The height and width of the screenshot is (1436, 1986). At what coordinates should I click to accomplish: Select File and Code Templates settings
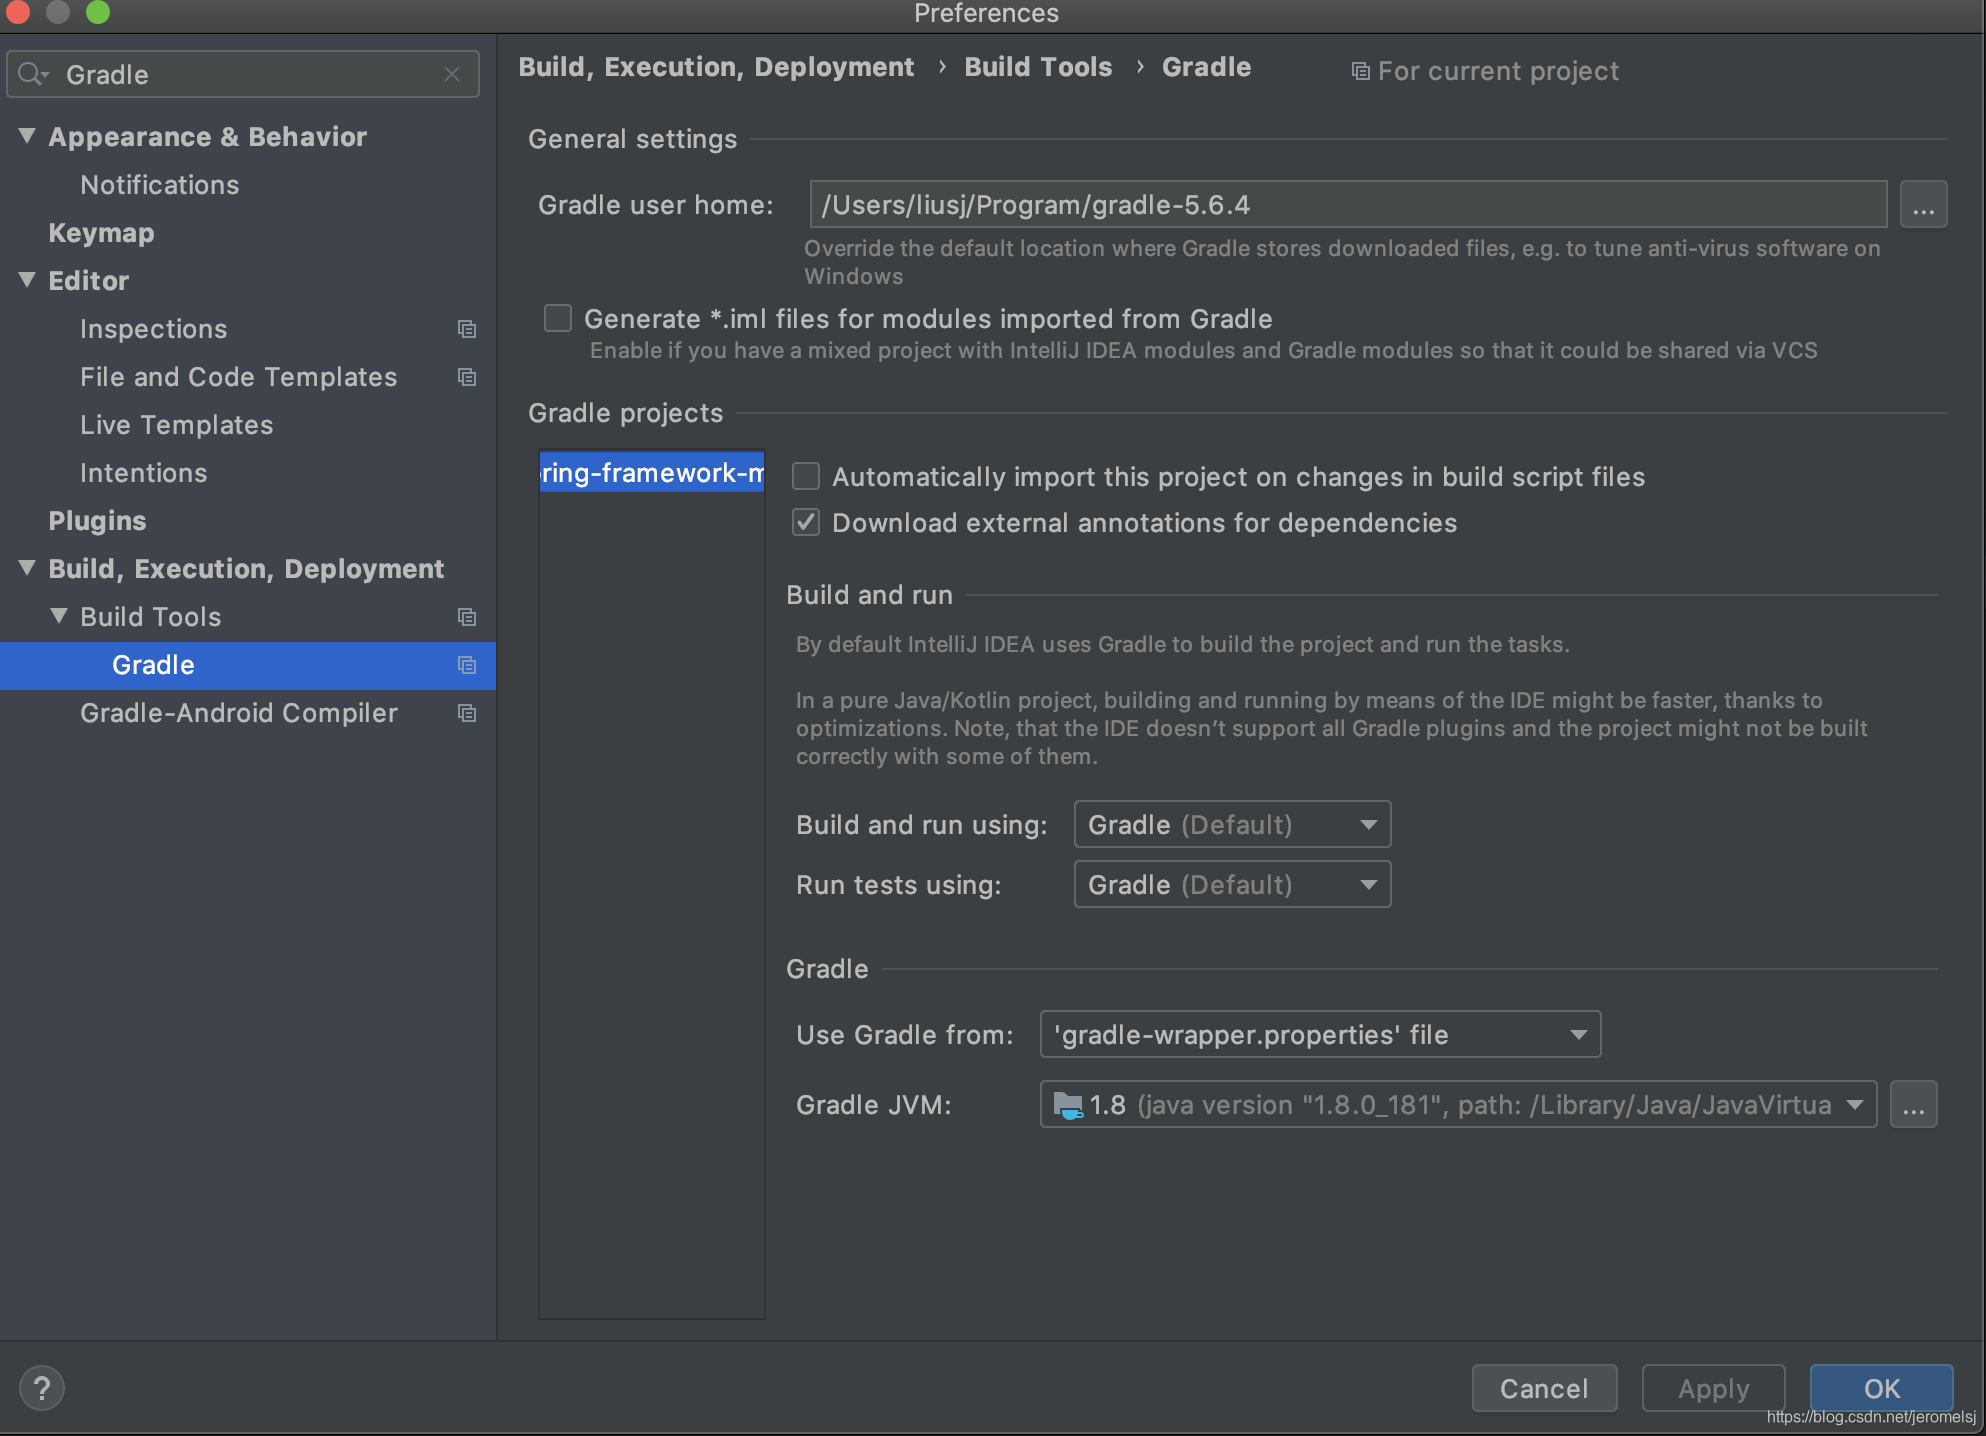pyautogui.click(x=239, y=377)
